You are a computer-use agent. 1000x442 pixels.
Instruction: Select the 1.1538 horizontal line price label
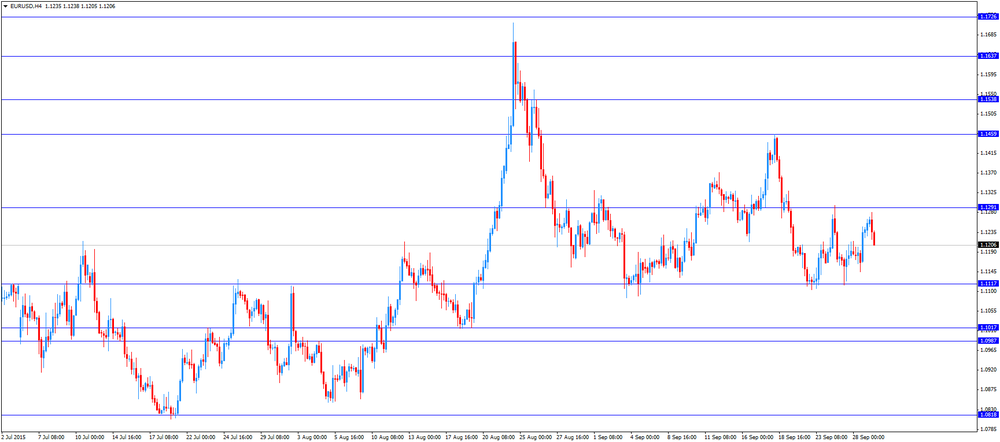(x=987, y=99)
